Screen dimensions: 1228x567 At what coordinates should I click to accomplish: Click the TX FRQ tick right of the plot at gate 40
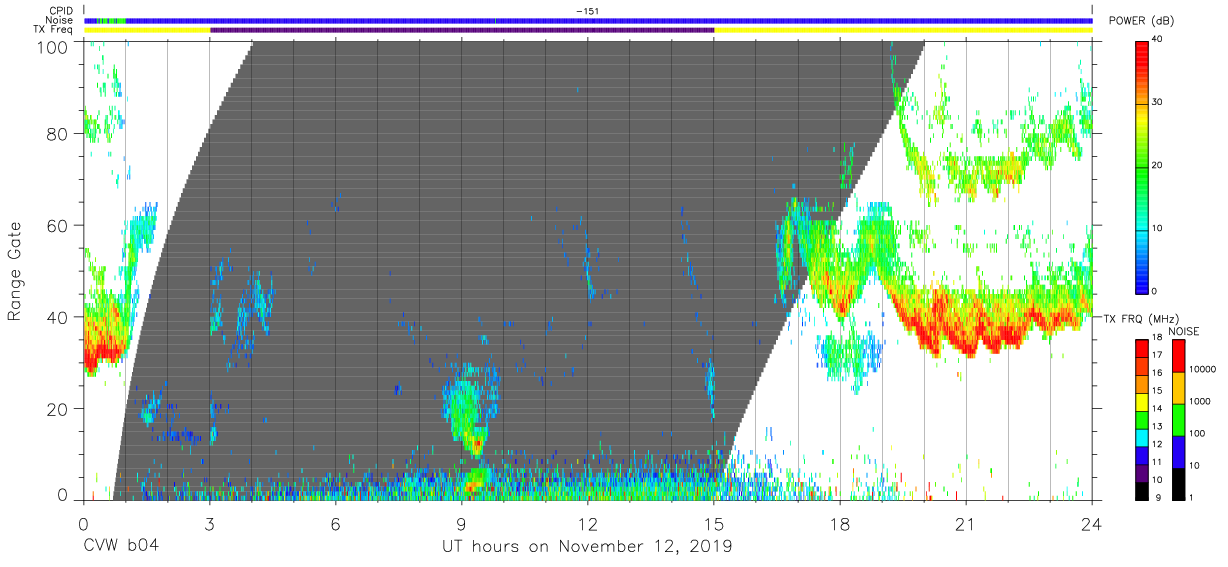pos(1096,318)
